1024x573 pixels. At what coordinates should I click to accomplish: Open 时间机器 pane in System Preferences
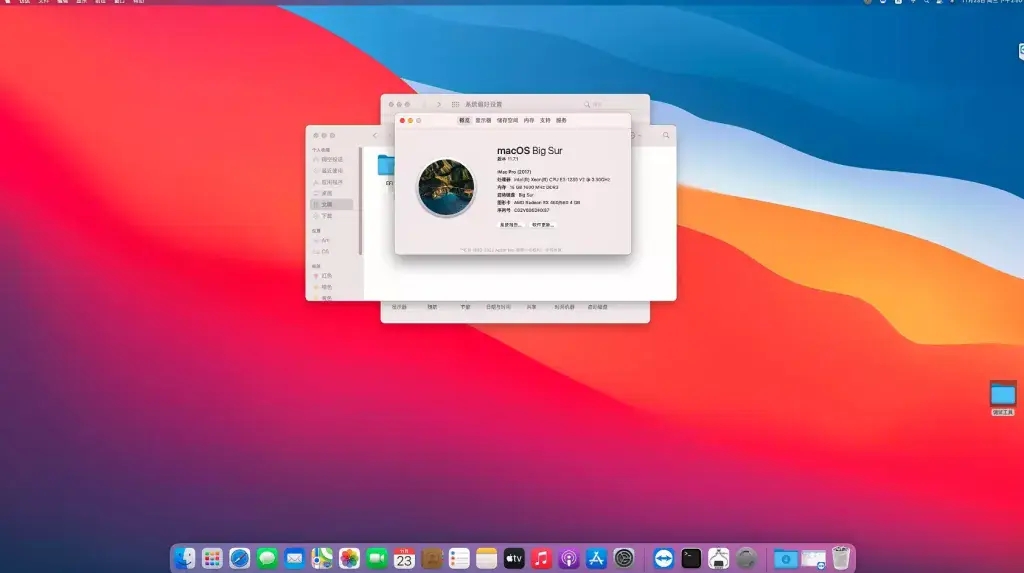point(564,307)
